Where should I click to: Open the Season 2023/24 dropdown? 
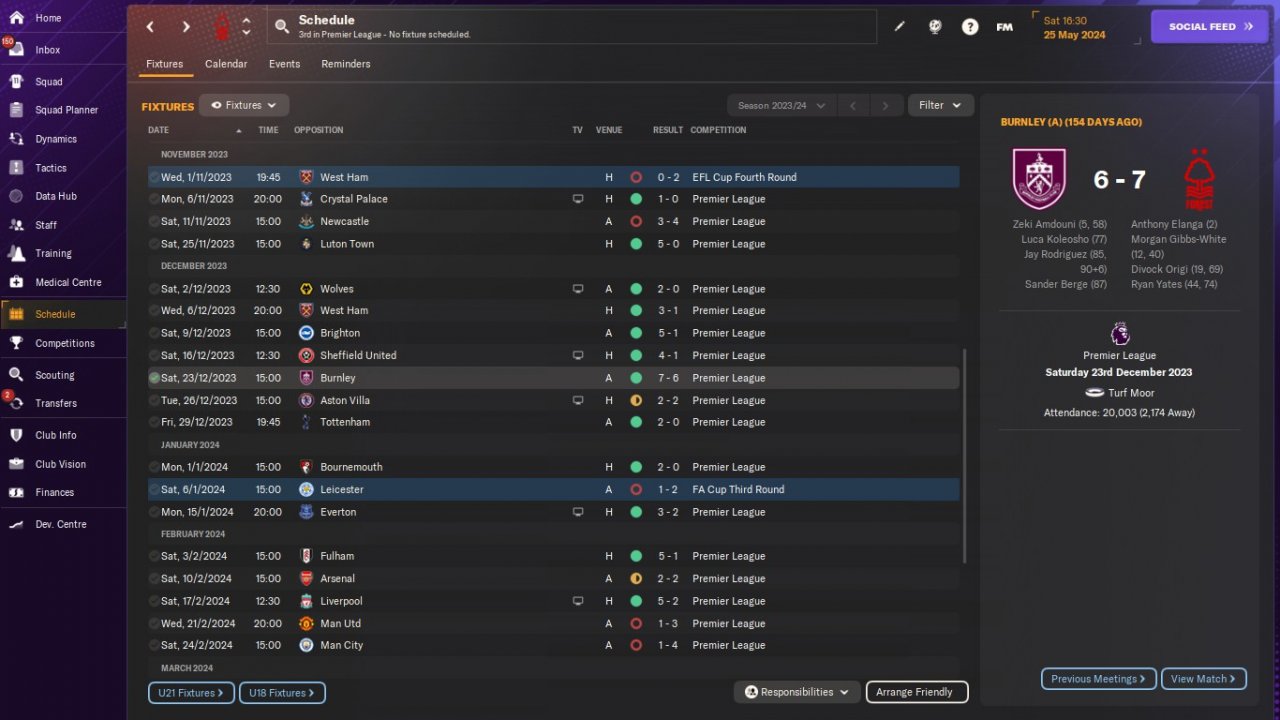point(782,105)
